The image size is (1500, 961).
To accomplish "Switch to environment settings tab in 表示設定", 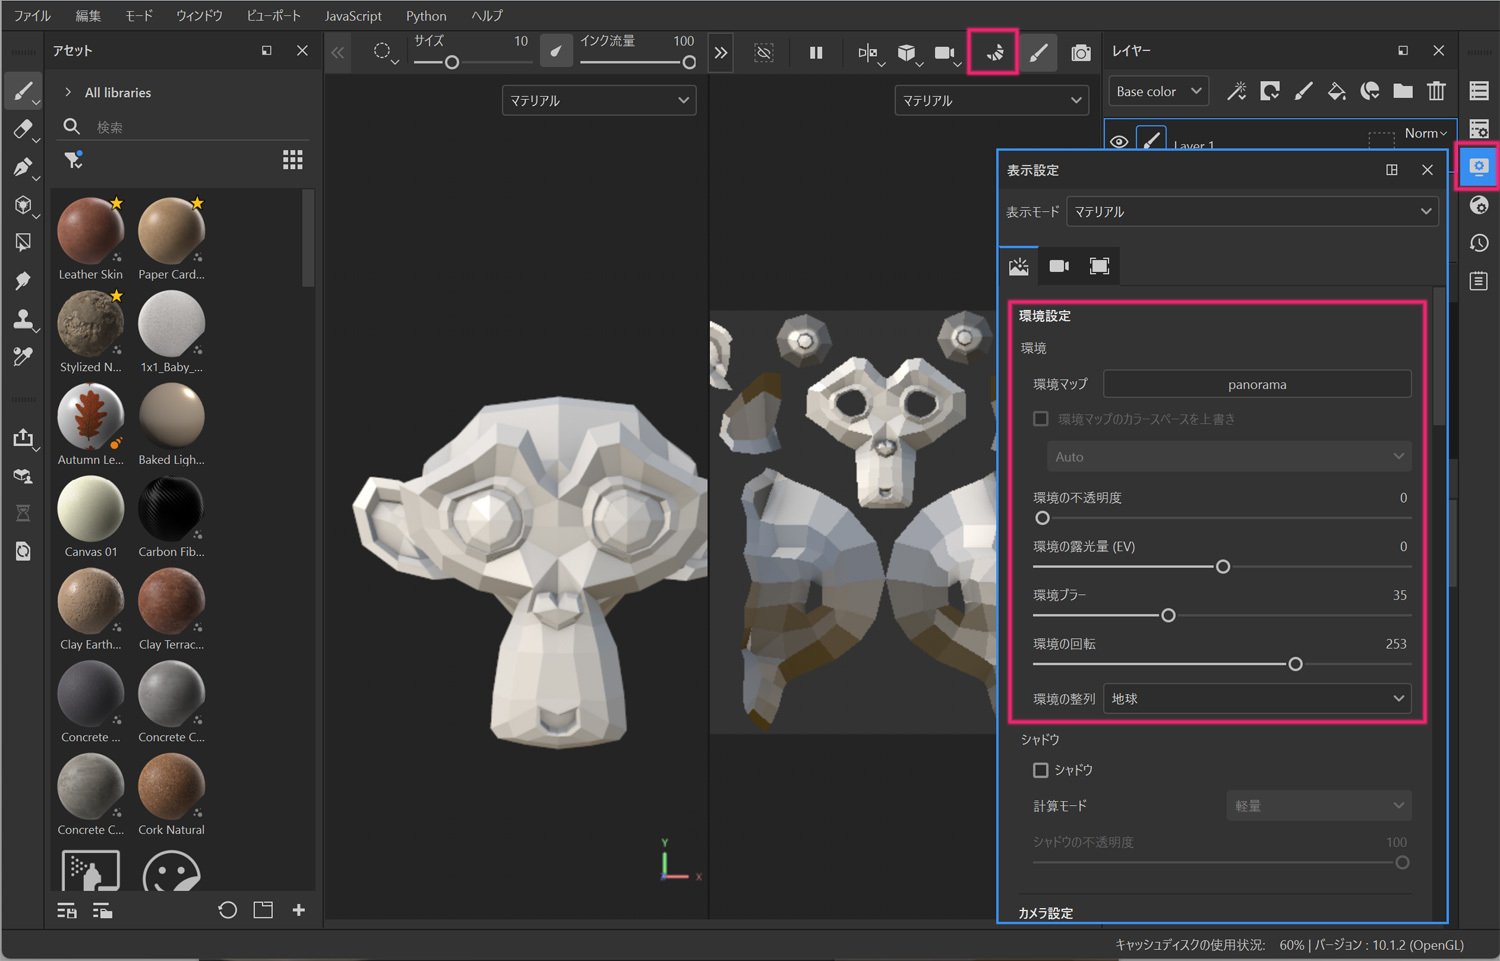I will click(x=1019, y=266).
